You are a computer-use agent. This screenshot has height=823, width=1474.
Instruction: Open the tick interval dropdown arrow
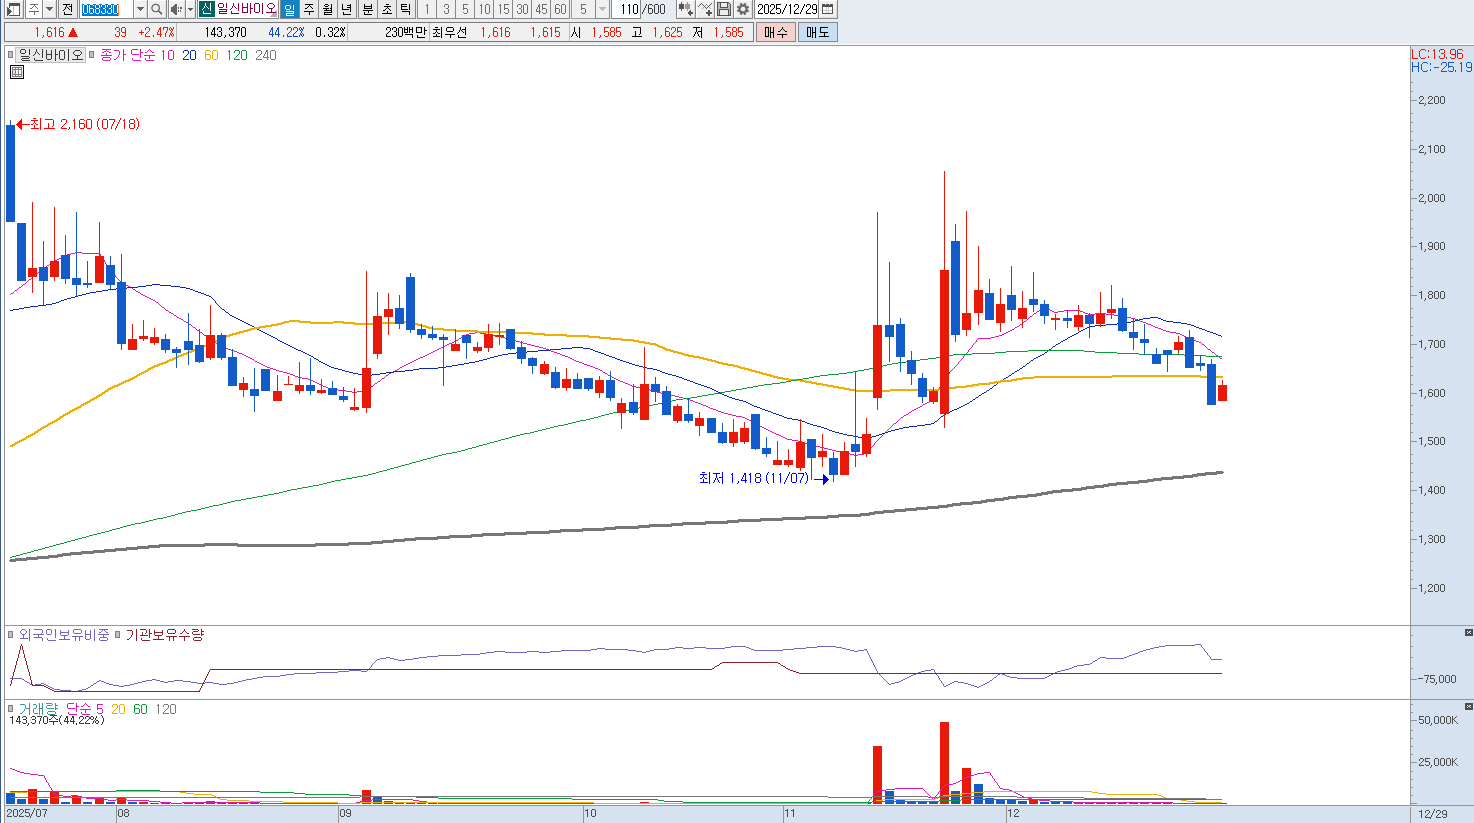pos(602,9)
